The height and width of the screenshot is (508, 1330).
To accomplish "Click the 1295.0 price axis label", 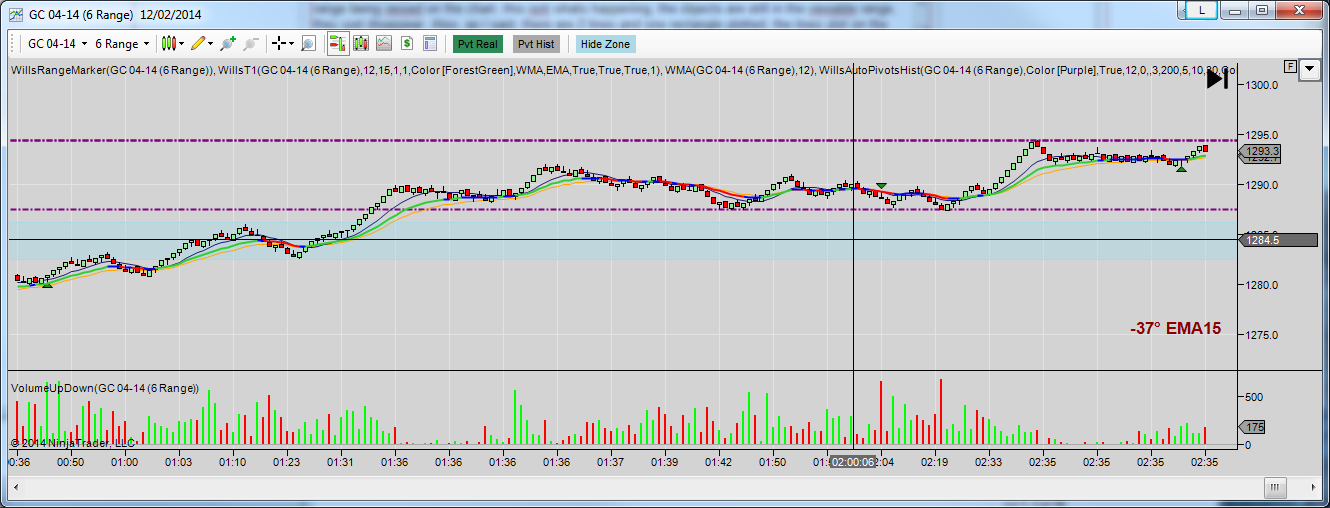I will [1262, 135].
